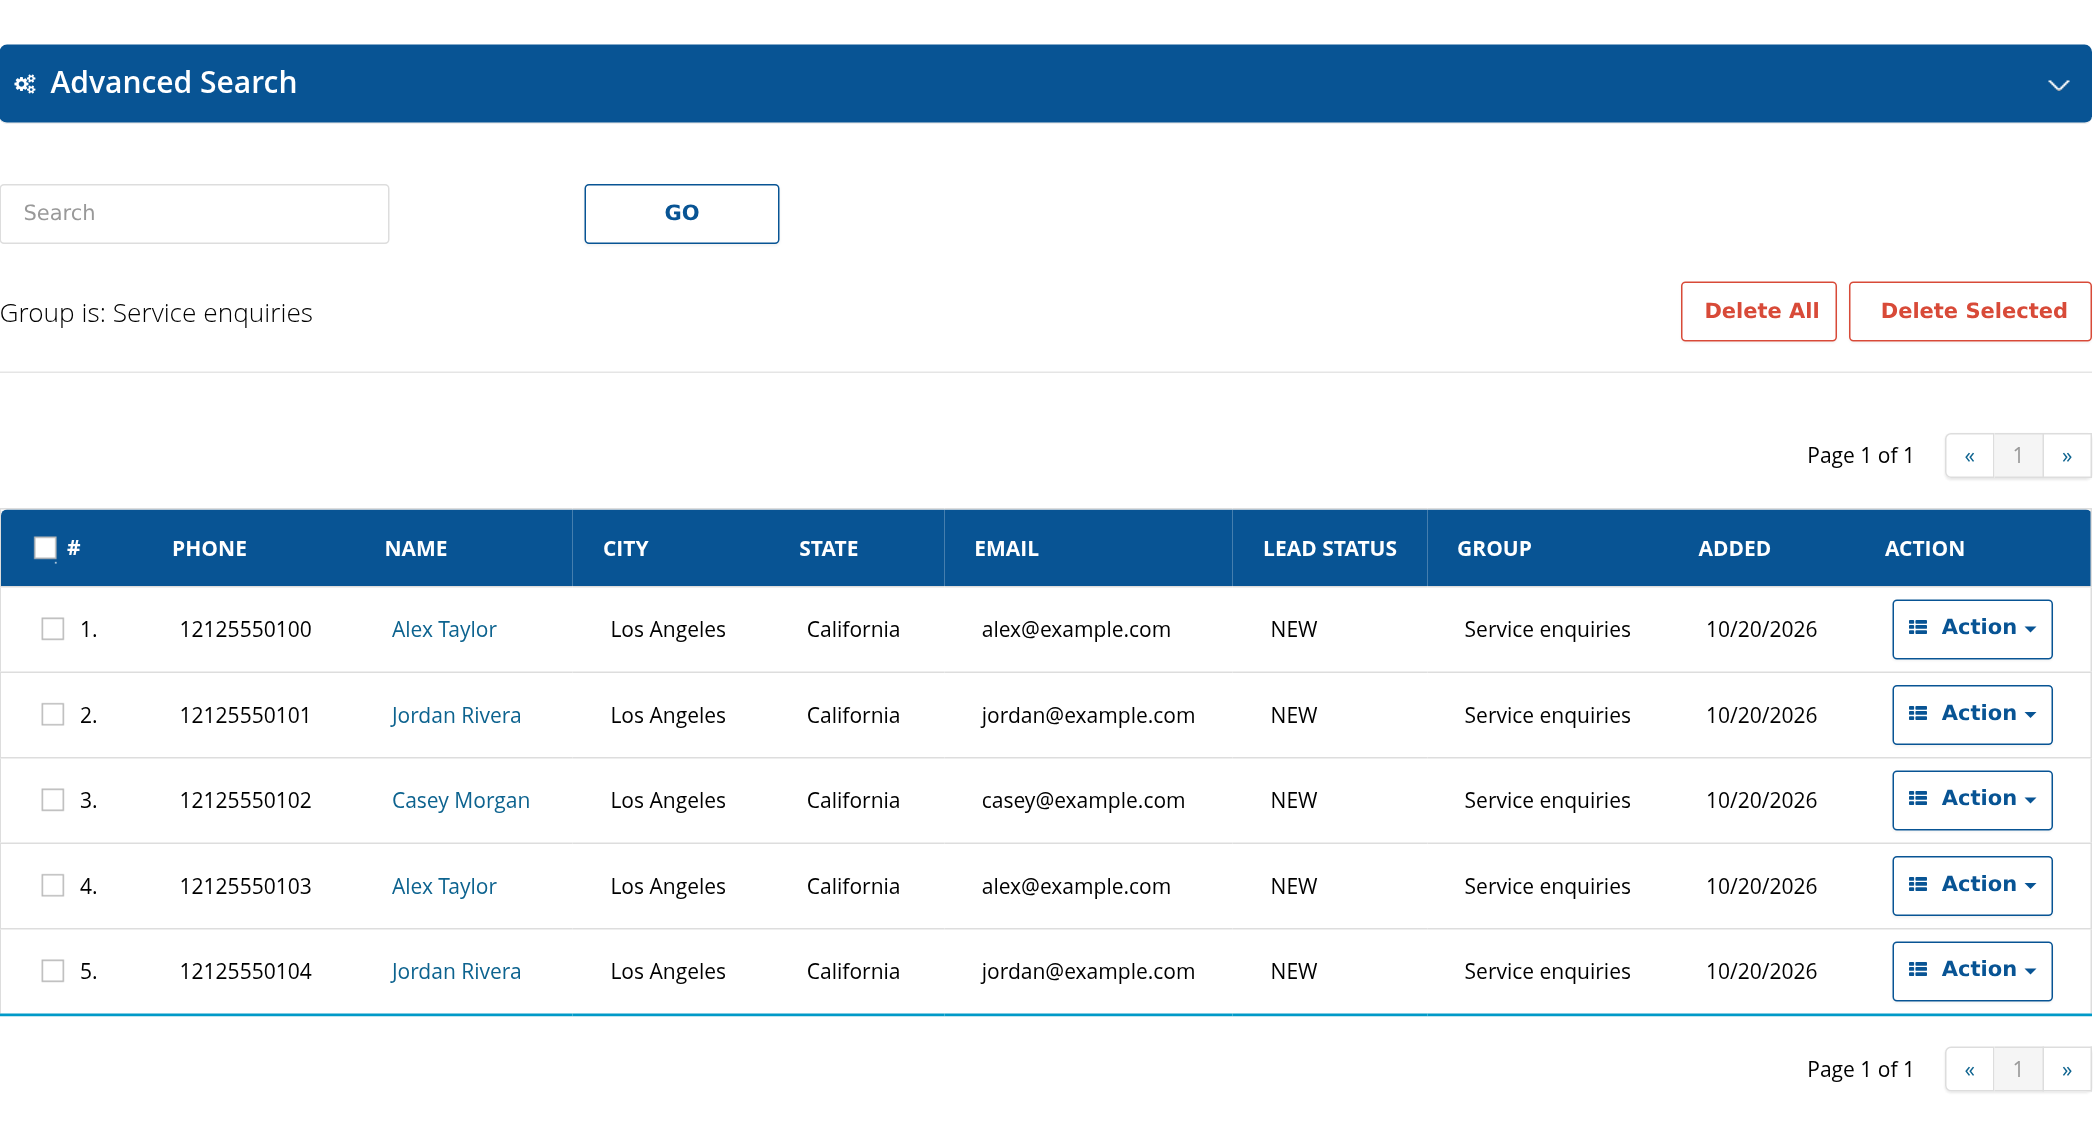The image size is (2093, 1122).
Task: Go to next page in top pagination
Action: pyautogui.click(x=2067, y=456)
